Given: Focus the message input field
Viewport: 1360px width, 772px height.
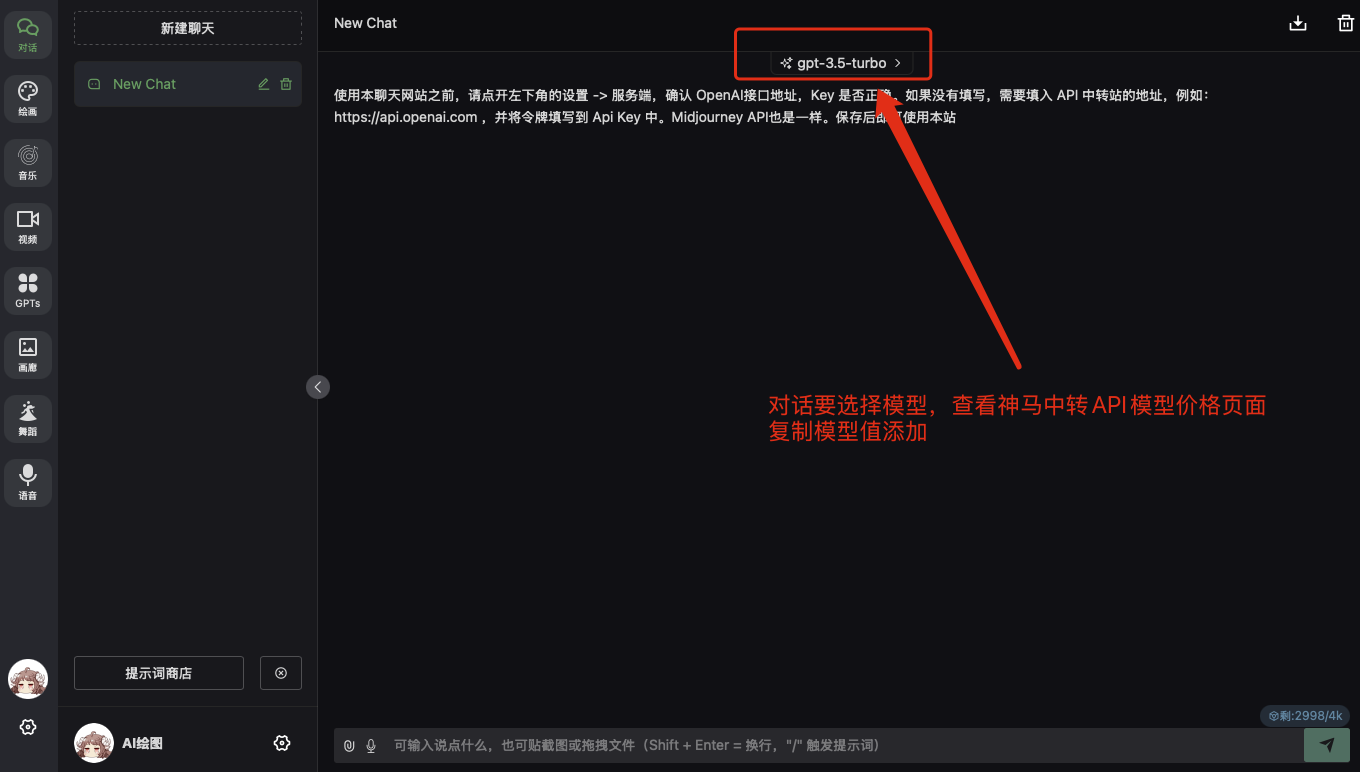Looking at the screenshot, I should pyautogui.click(x=845, y=745).
